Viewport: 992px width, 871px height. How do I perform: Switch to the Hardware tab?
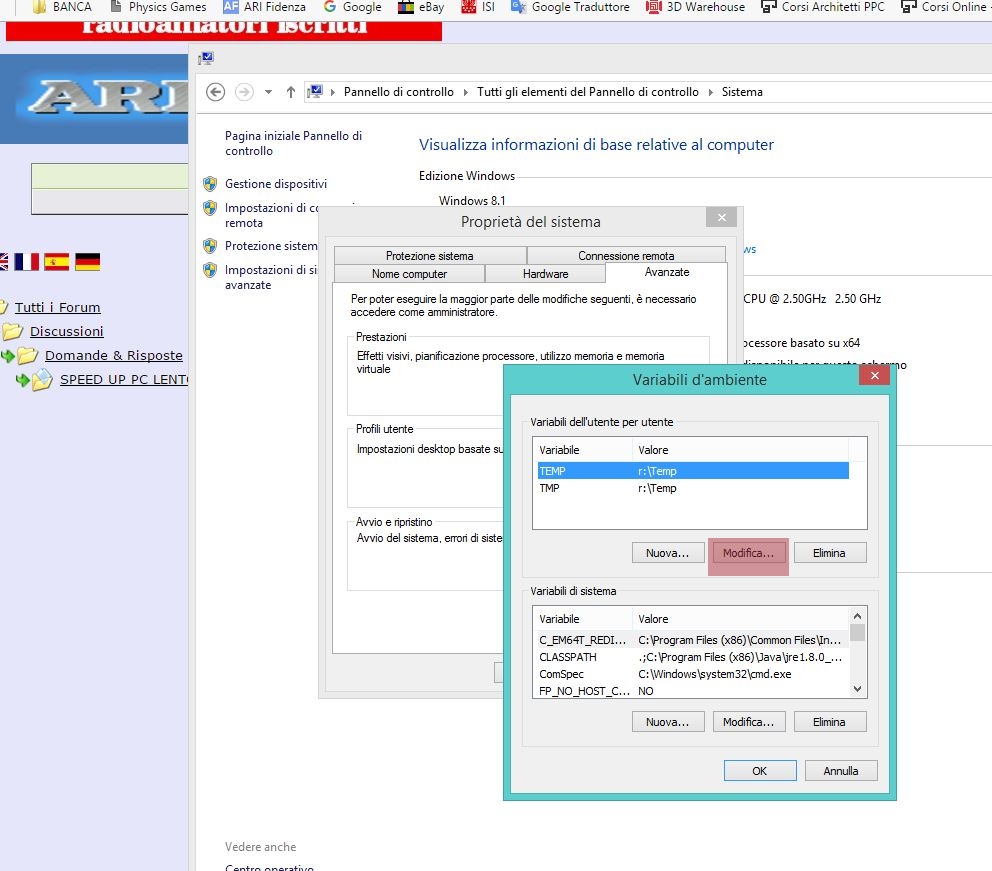point(545,274)
